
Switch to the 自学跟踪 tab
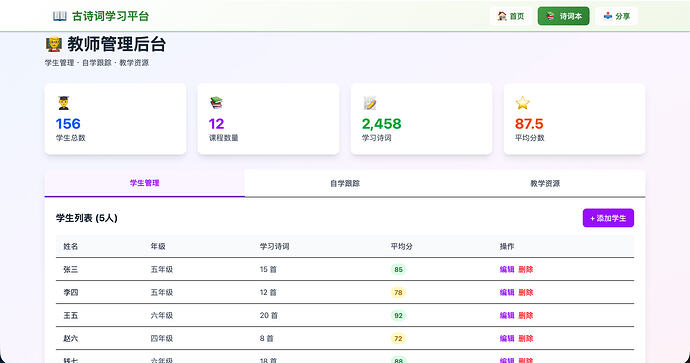(x=345, y=183)
